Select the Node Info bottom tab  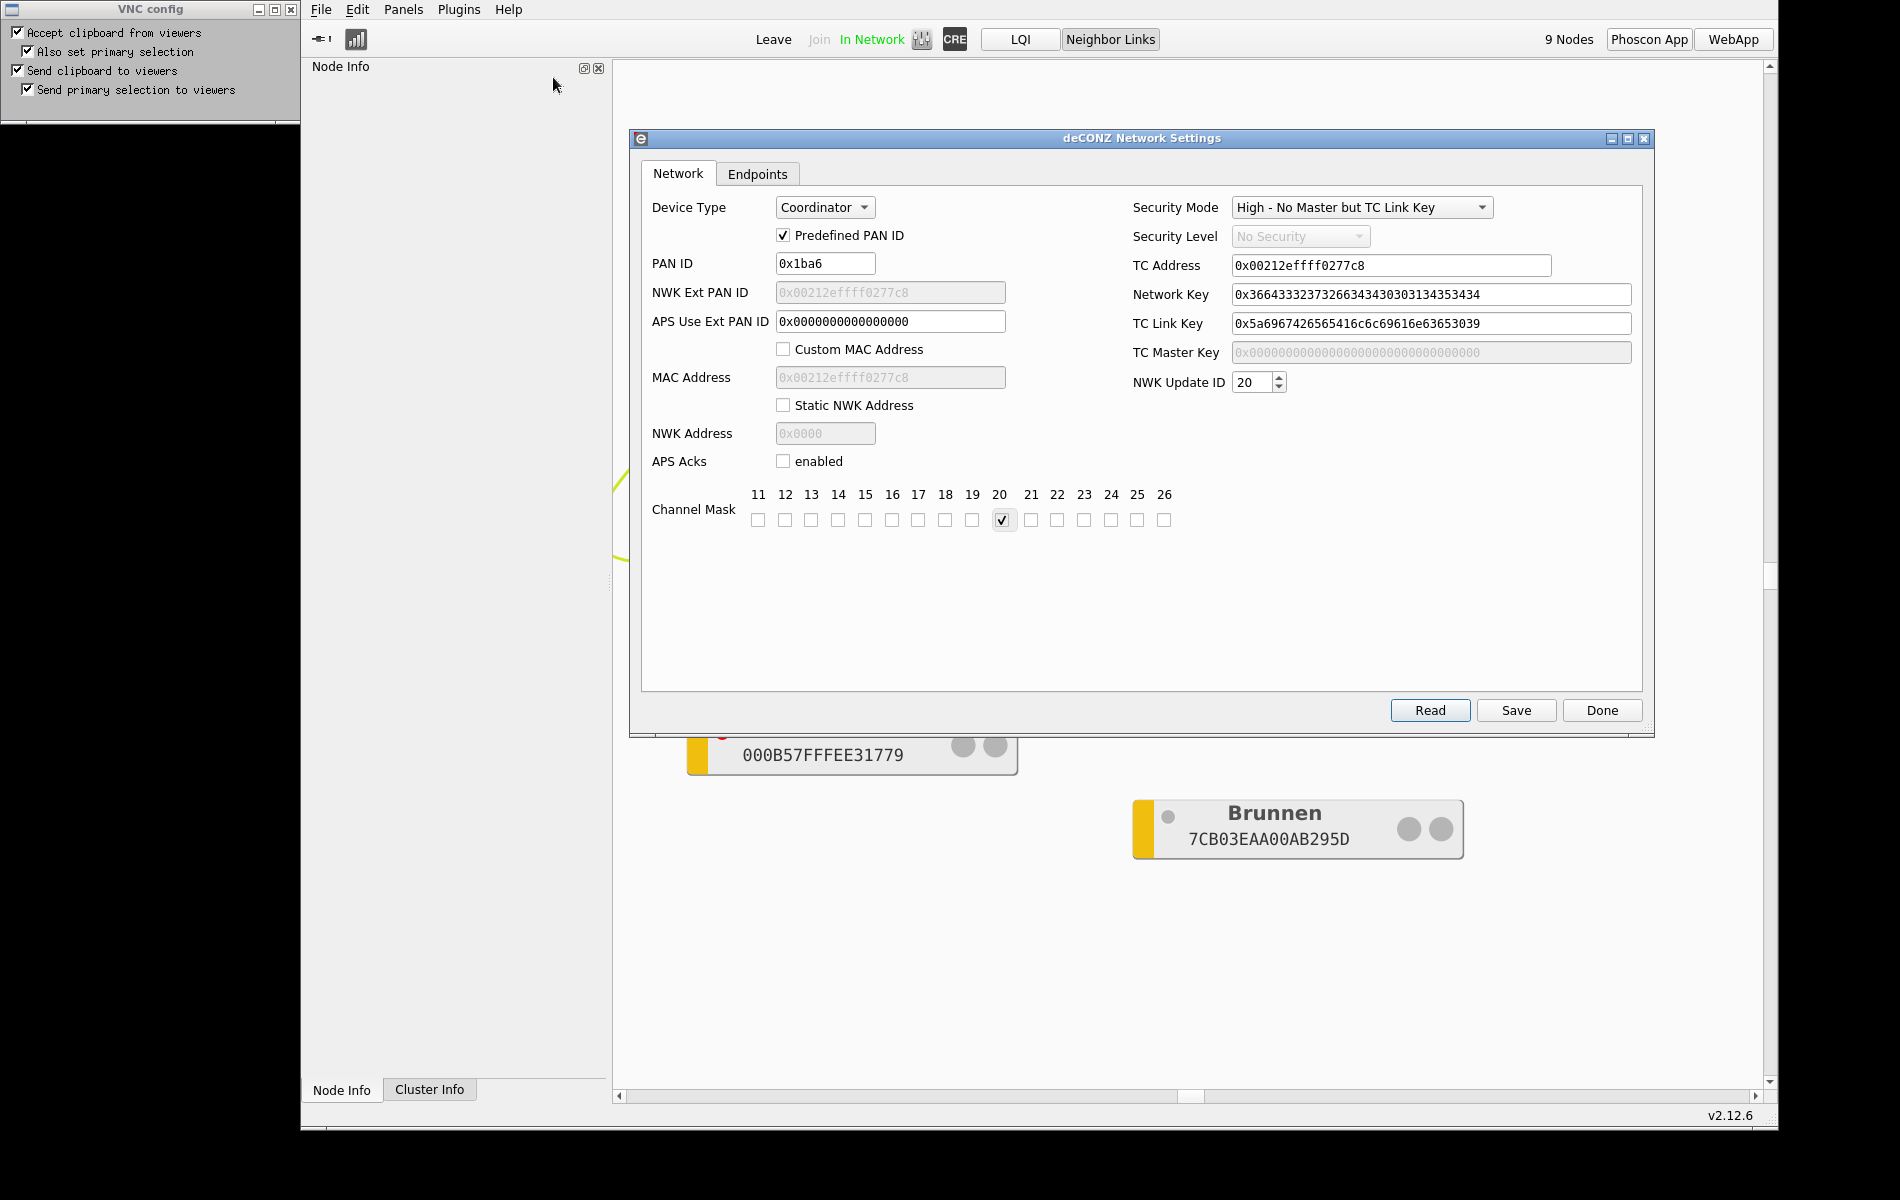[x=342, y=1091]
